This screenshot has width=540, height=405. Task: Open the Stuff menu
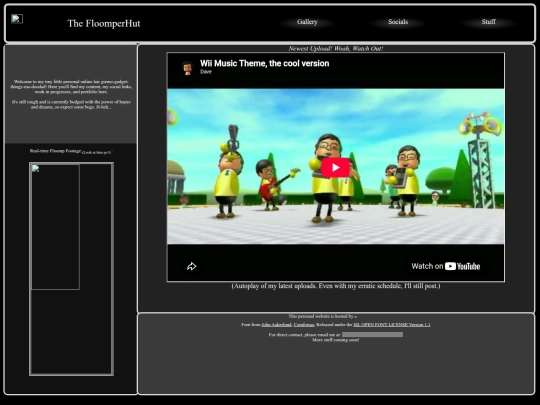[488, 22]
